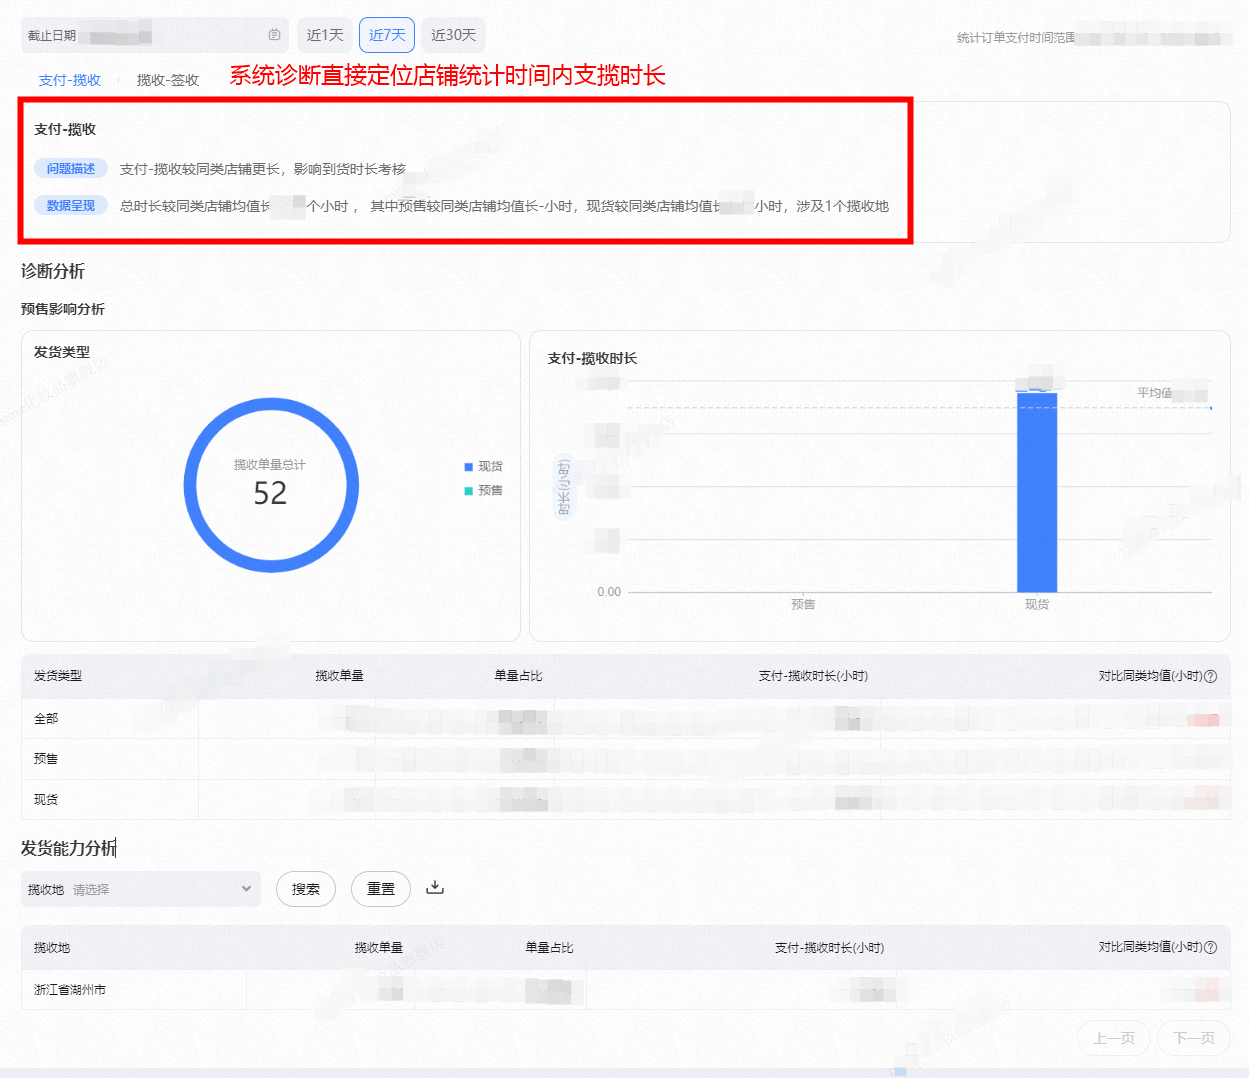Go to 下一页 in pagination

1194,1038
